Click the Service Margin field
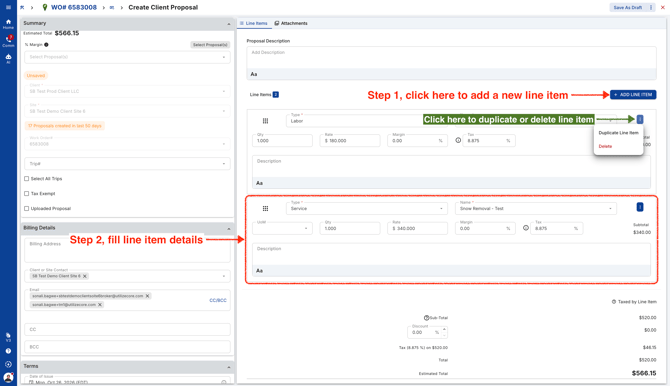The height and width of the screenshot is (386, 670). coord(485,228)
